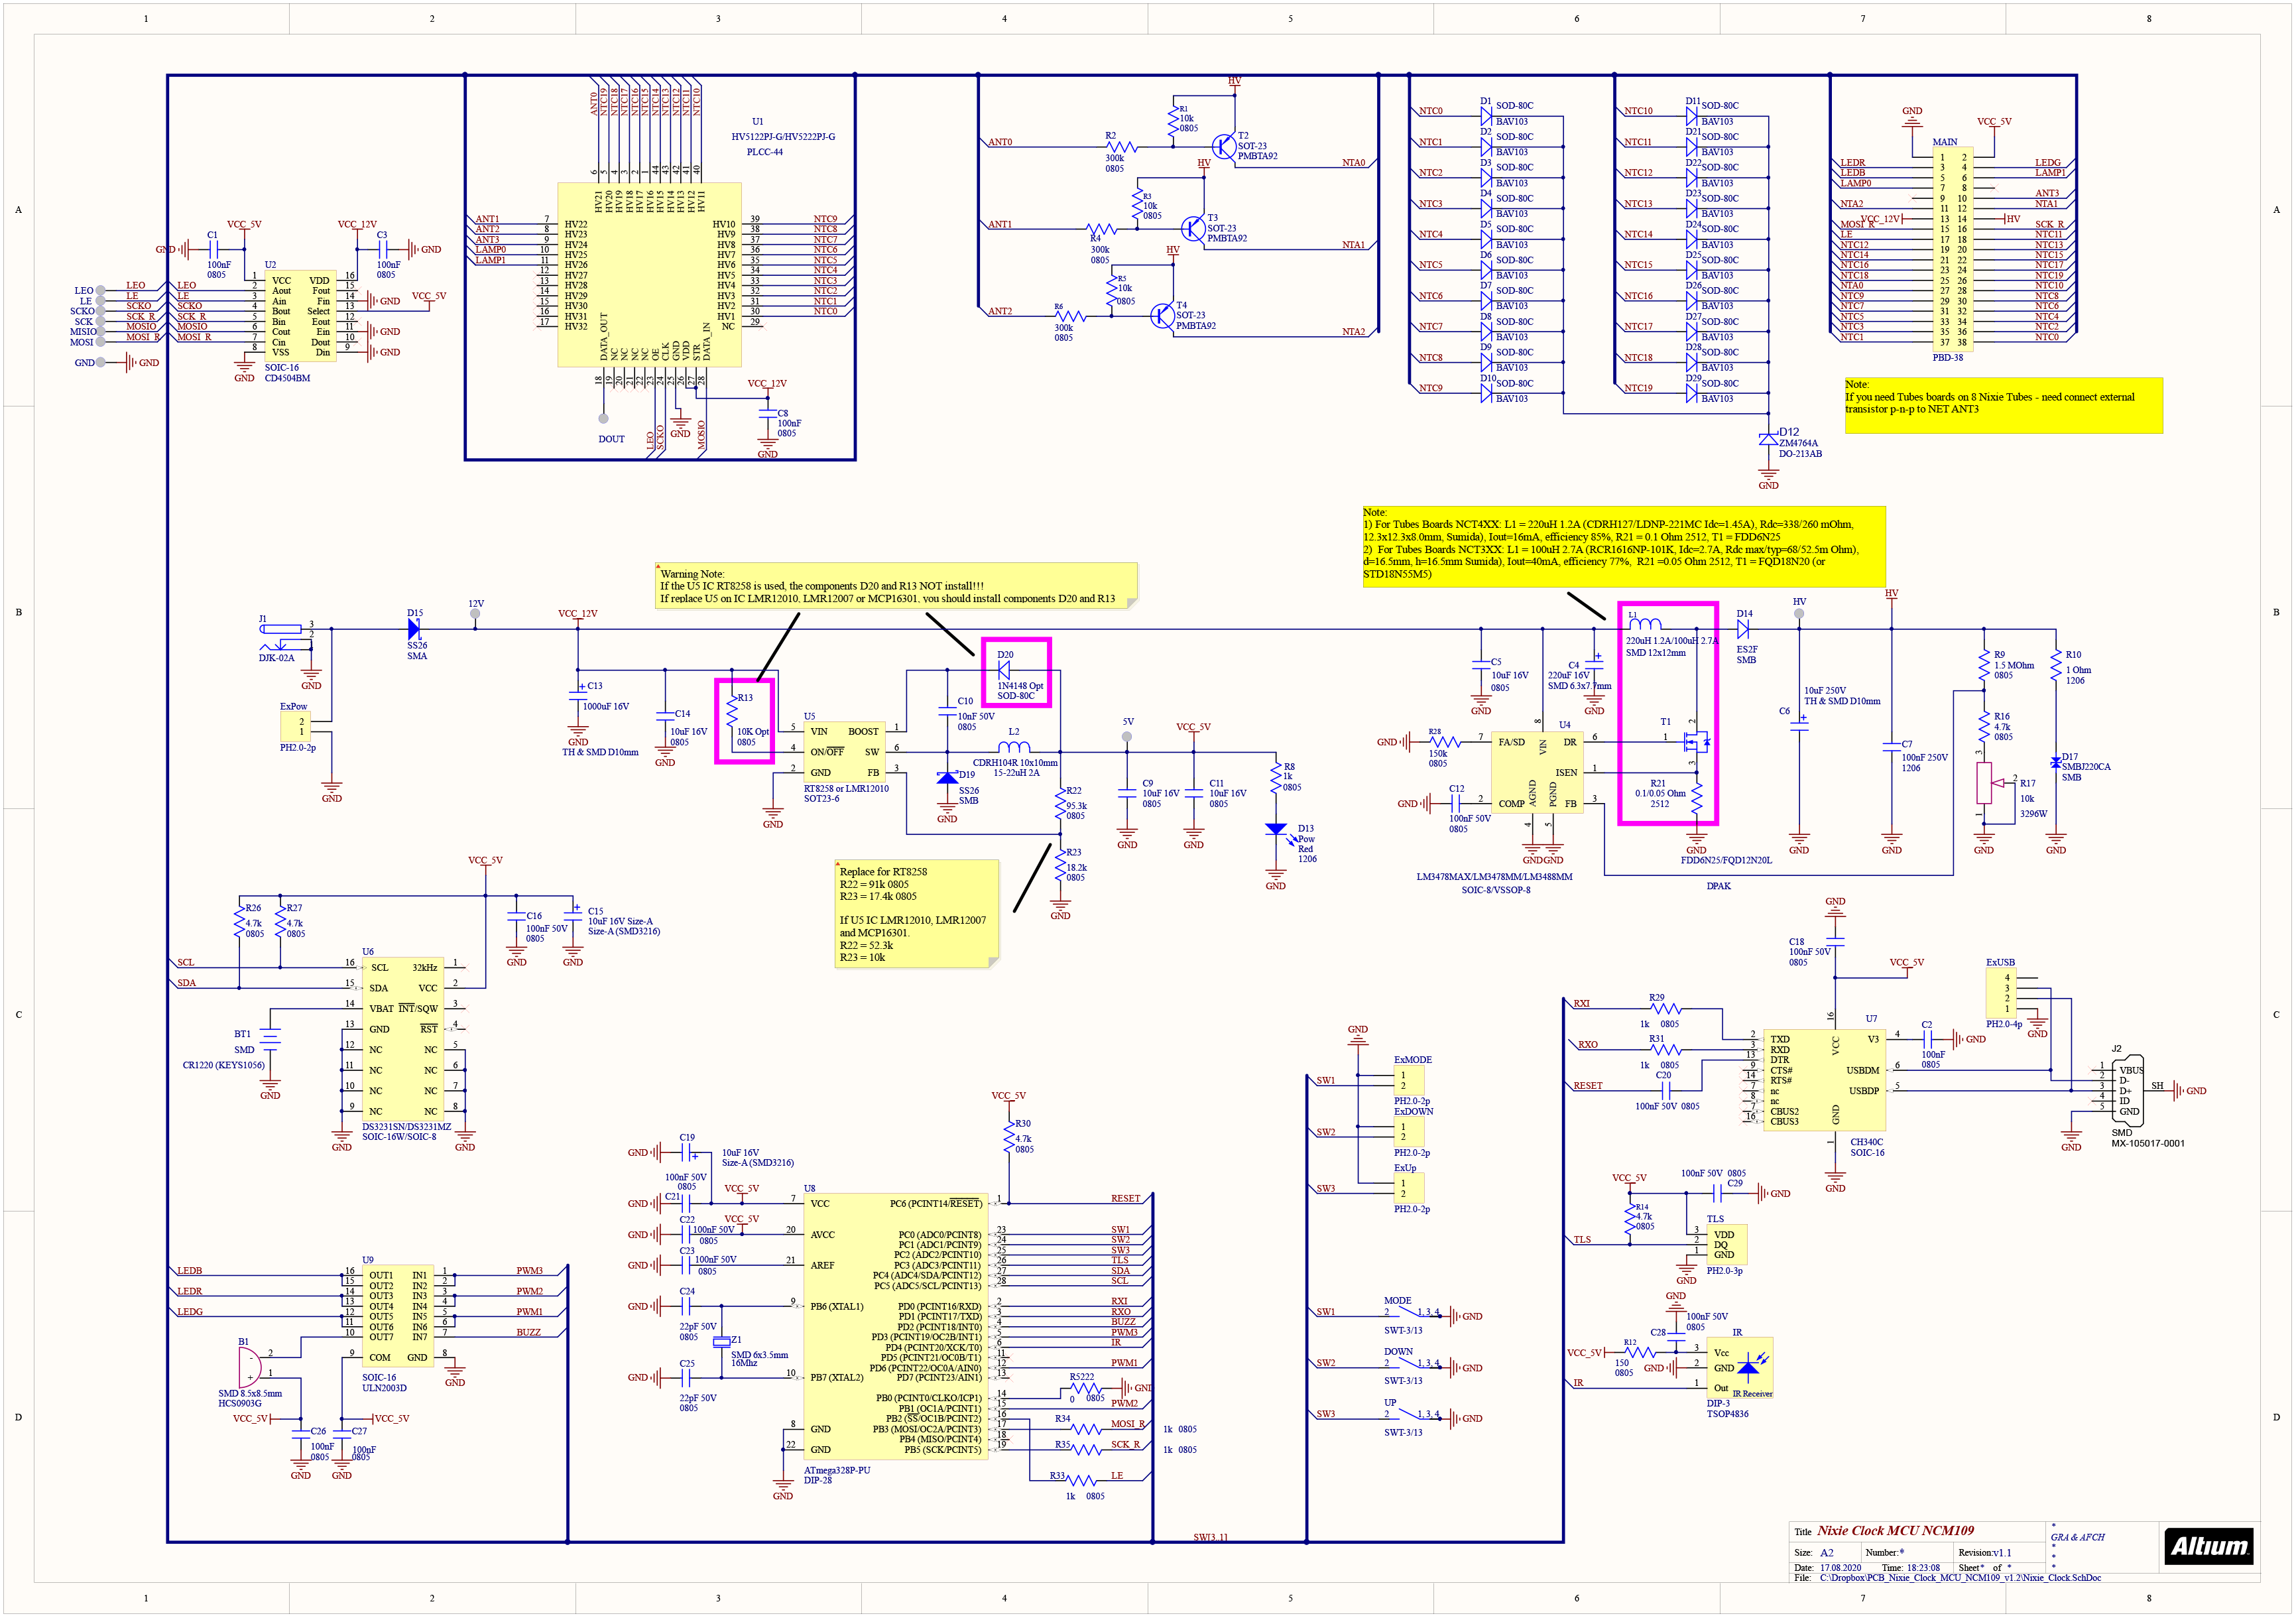2296x1620 pixels.
Task: Select the R13 10K Opt resistor
Action: 732,710
